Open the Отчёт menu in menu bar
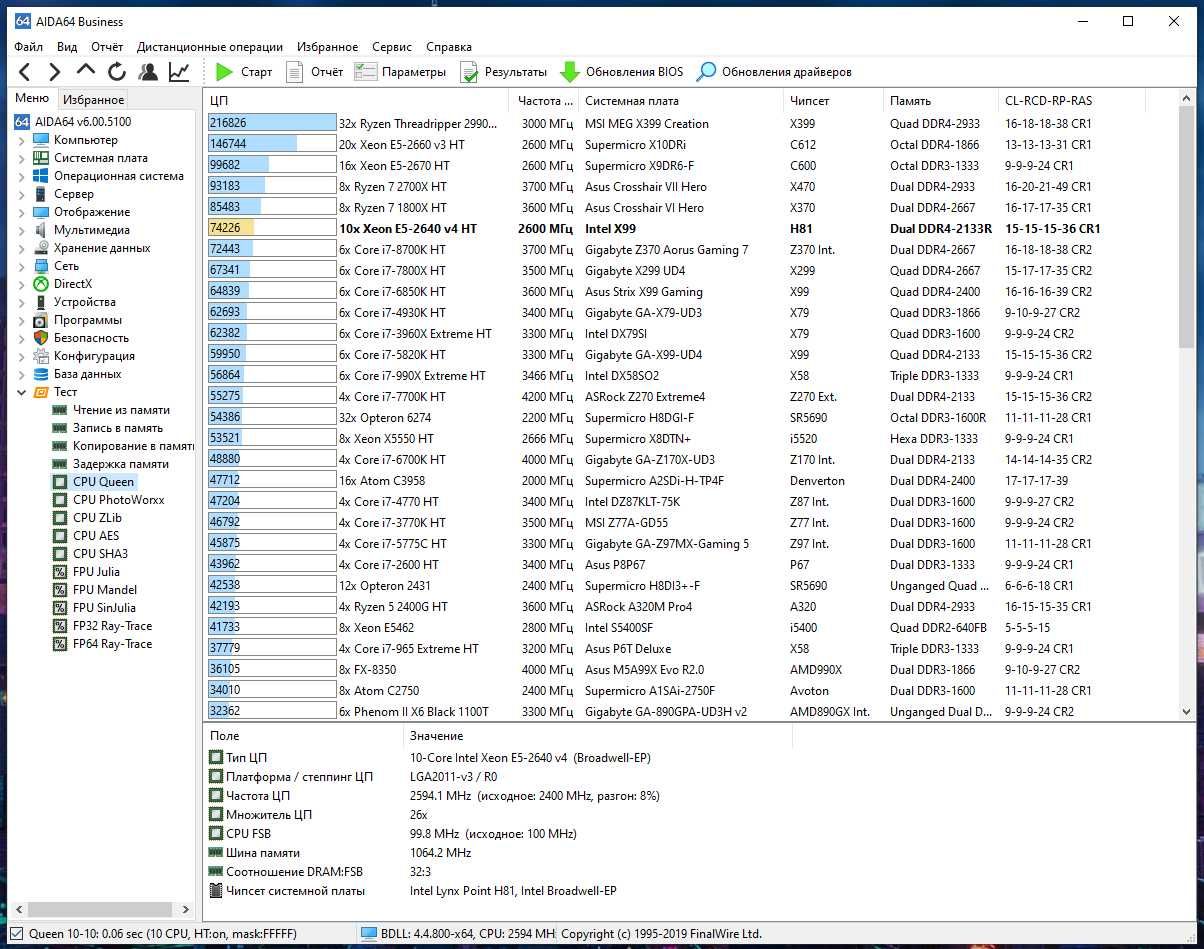The width and height of the screenshot is (1204, 949). (x=107, y=47)
